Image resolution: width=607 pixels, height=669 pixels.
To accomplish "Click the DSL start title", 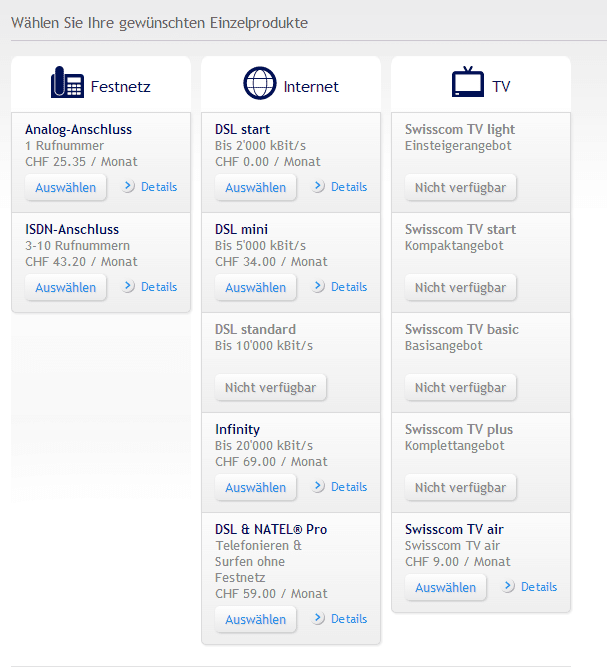I will (242, 129).
